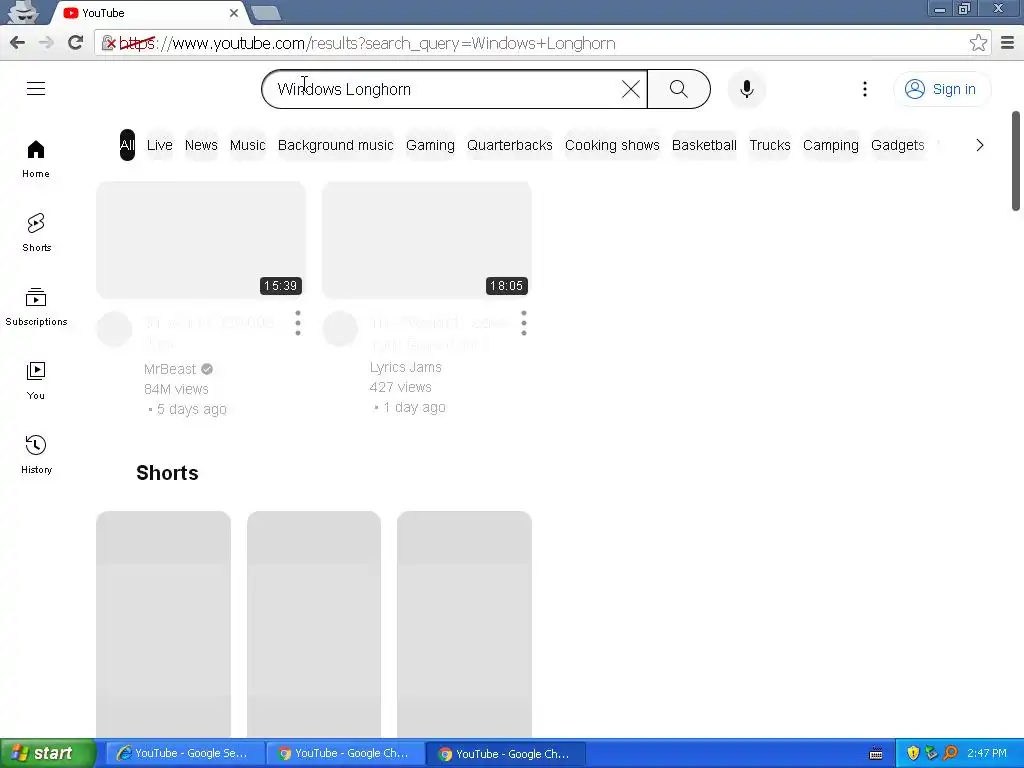
Task: Select the Music filter chip
Action: pyautogui.click(x=248, y=145)
